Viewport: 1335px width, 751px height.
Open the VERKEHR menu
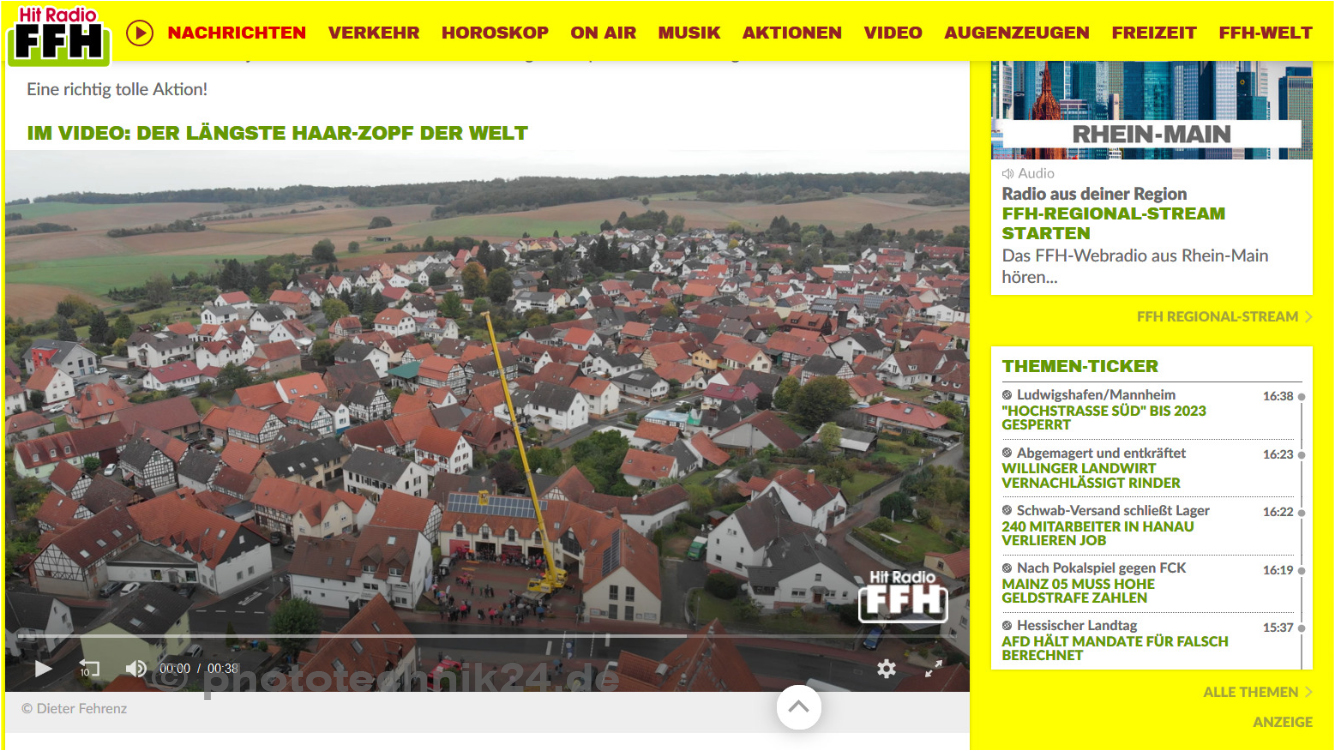pos(374,33)
